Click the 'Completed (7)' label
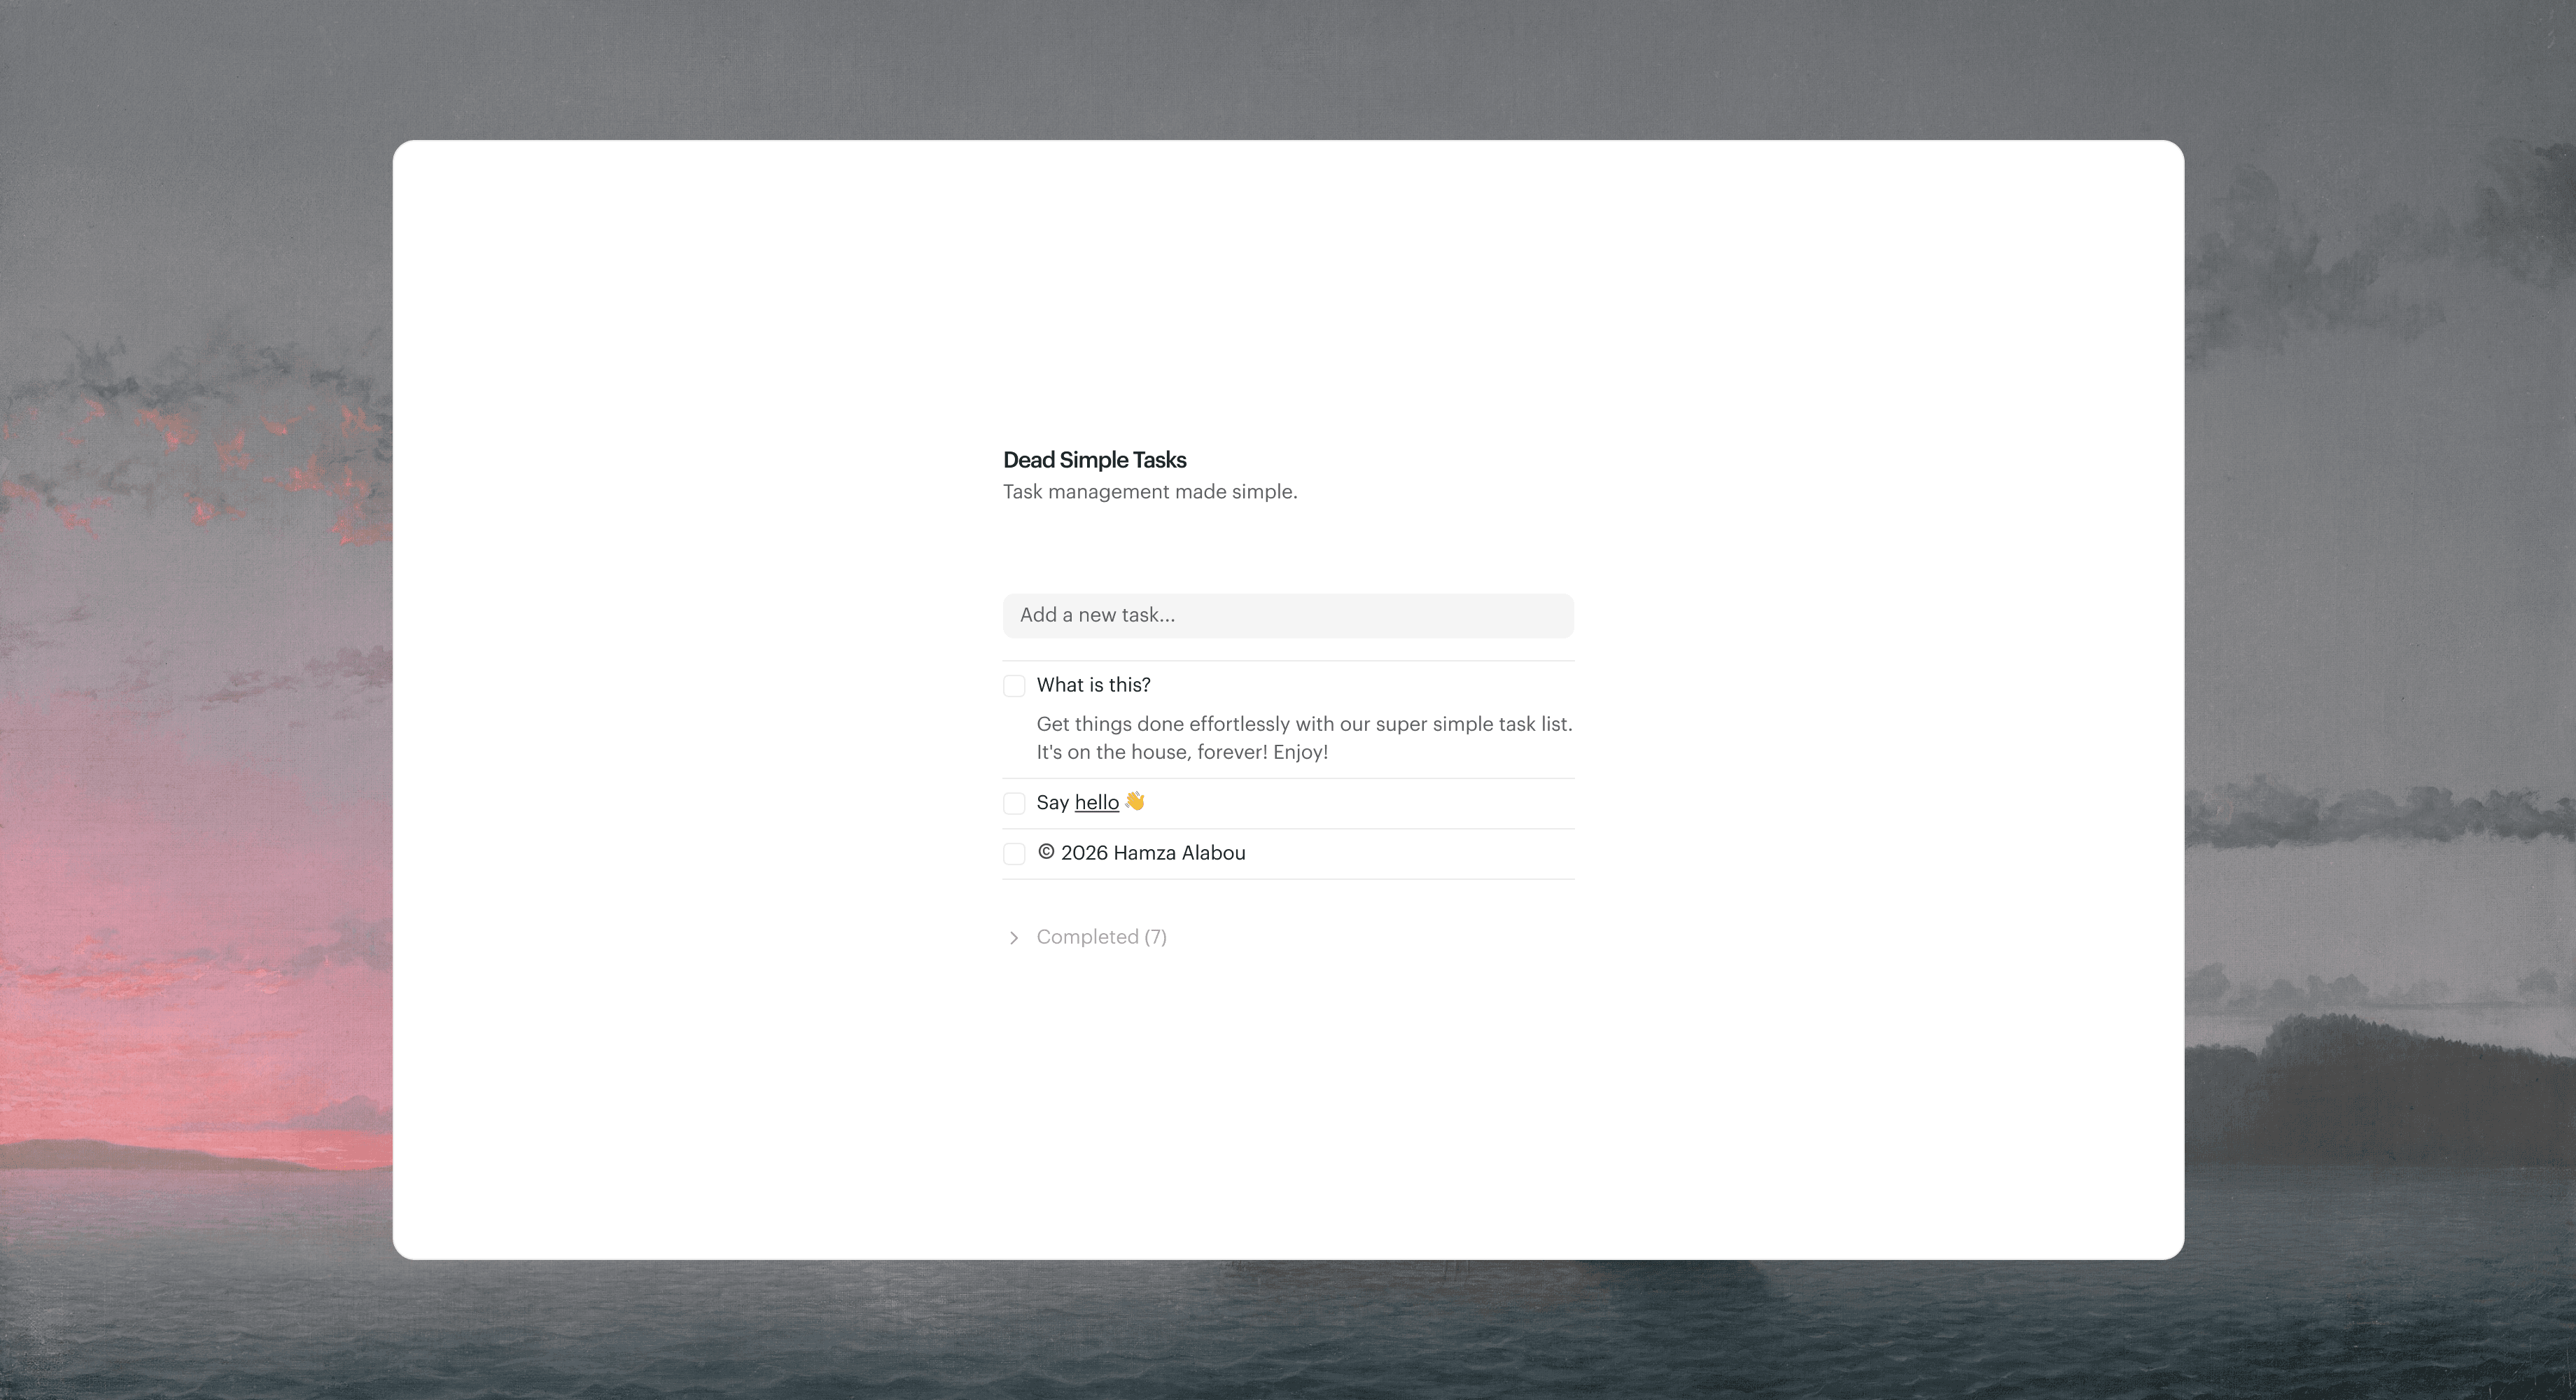 click(x=1101, y=937)
